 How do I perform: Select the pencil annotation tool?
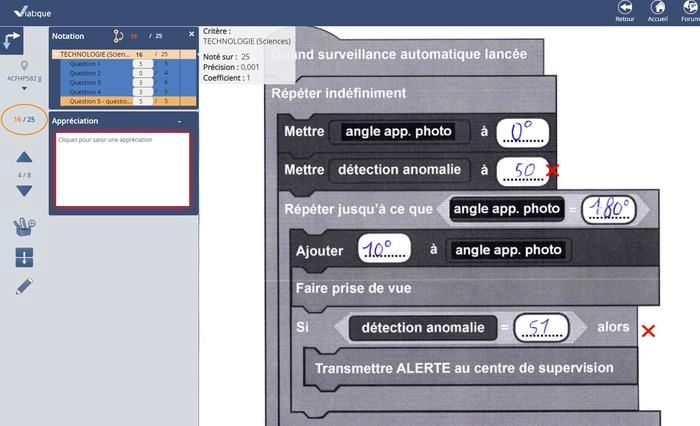click(24, 287)
